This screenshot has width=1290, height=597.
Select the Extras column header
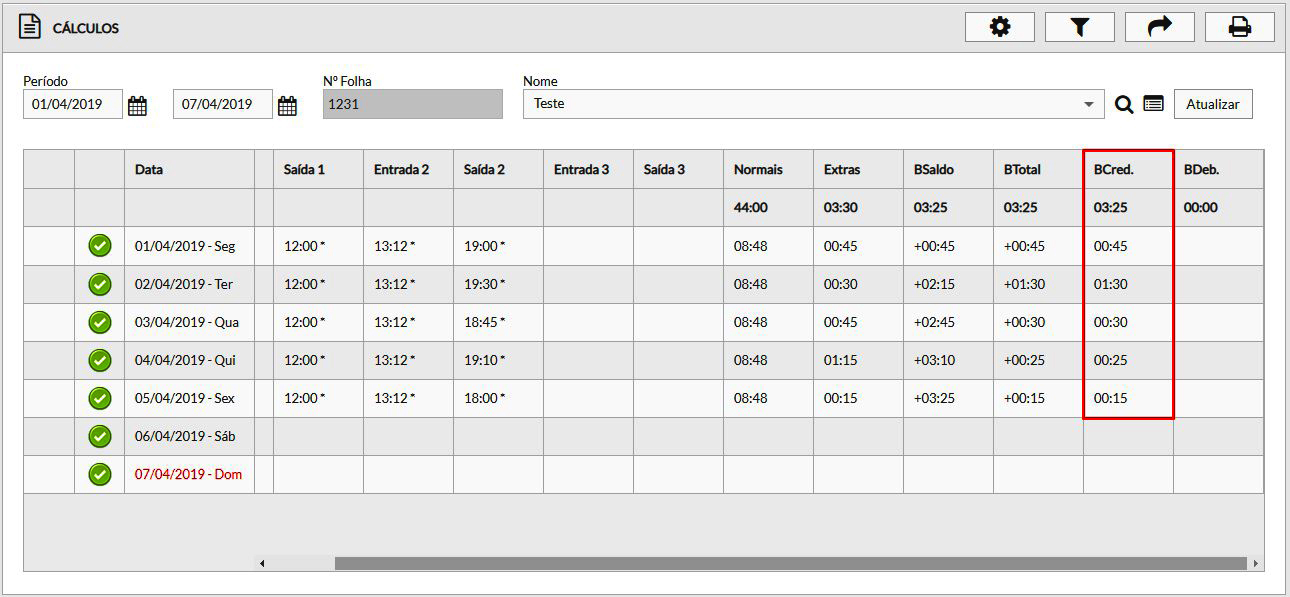click(x=841, y=170)
